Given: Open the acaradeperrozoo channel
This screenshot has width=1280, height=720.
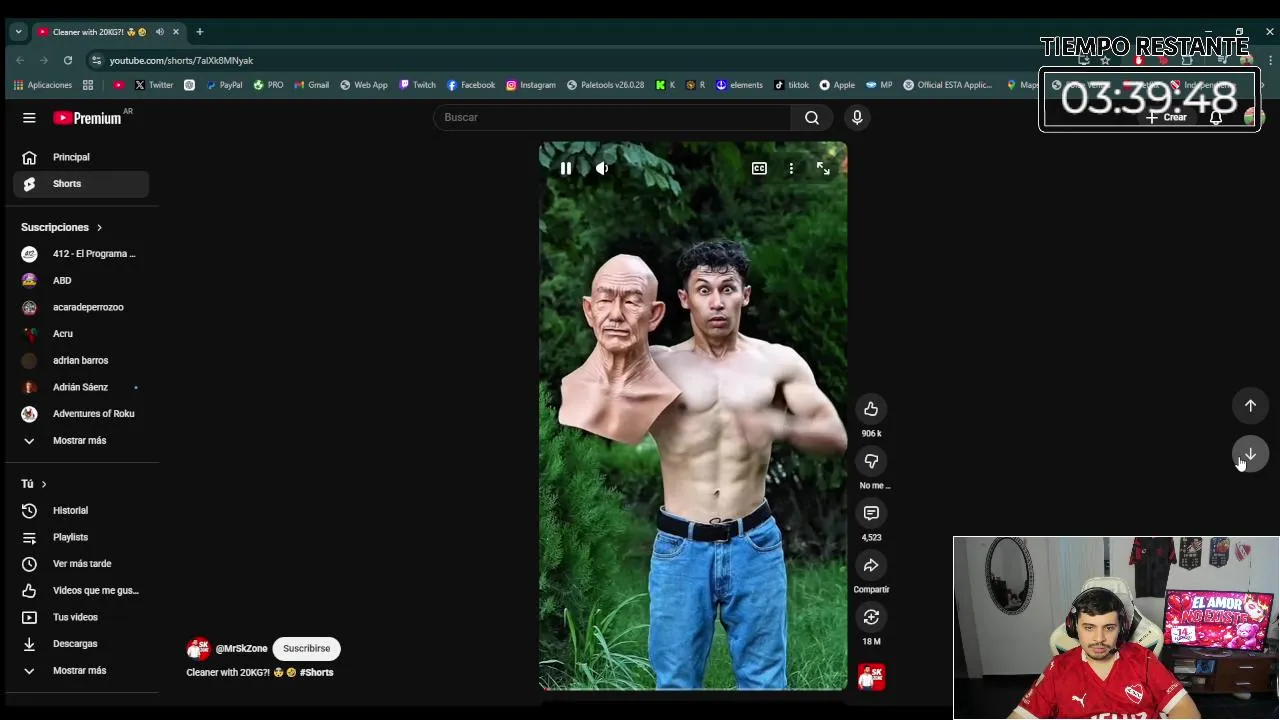Looking at the screenshot, I should pyautogui.click(x=81, y=307).
